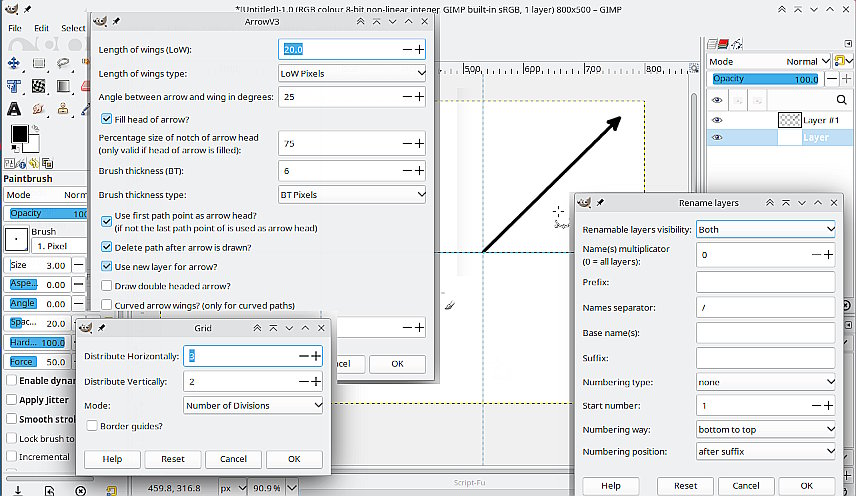Image resolution: width=856 pixels, height=496 pixels.
Task: Click Cancel in the Grid dialog
Action: 233,459
